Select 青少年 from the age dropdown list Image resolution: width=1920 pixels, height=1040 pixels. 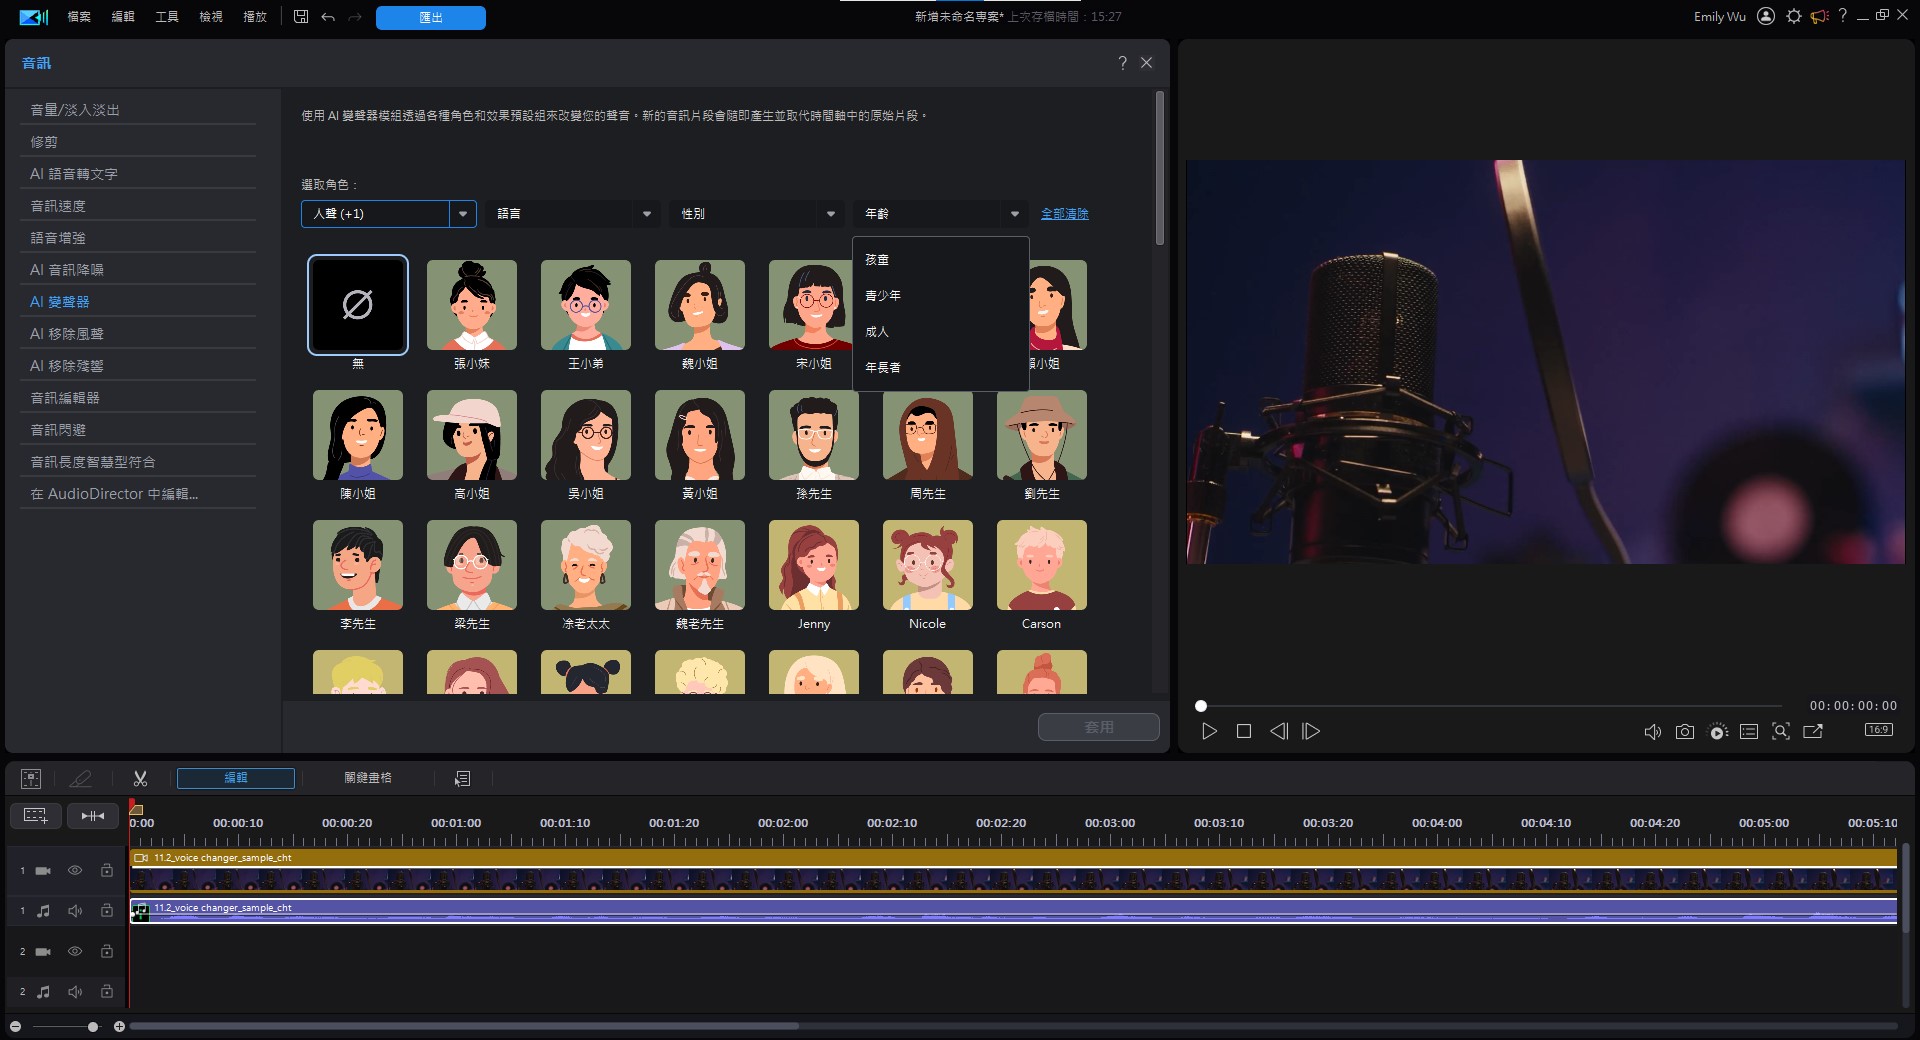(x=883, y=296)
